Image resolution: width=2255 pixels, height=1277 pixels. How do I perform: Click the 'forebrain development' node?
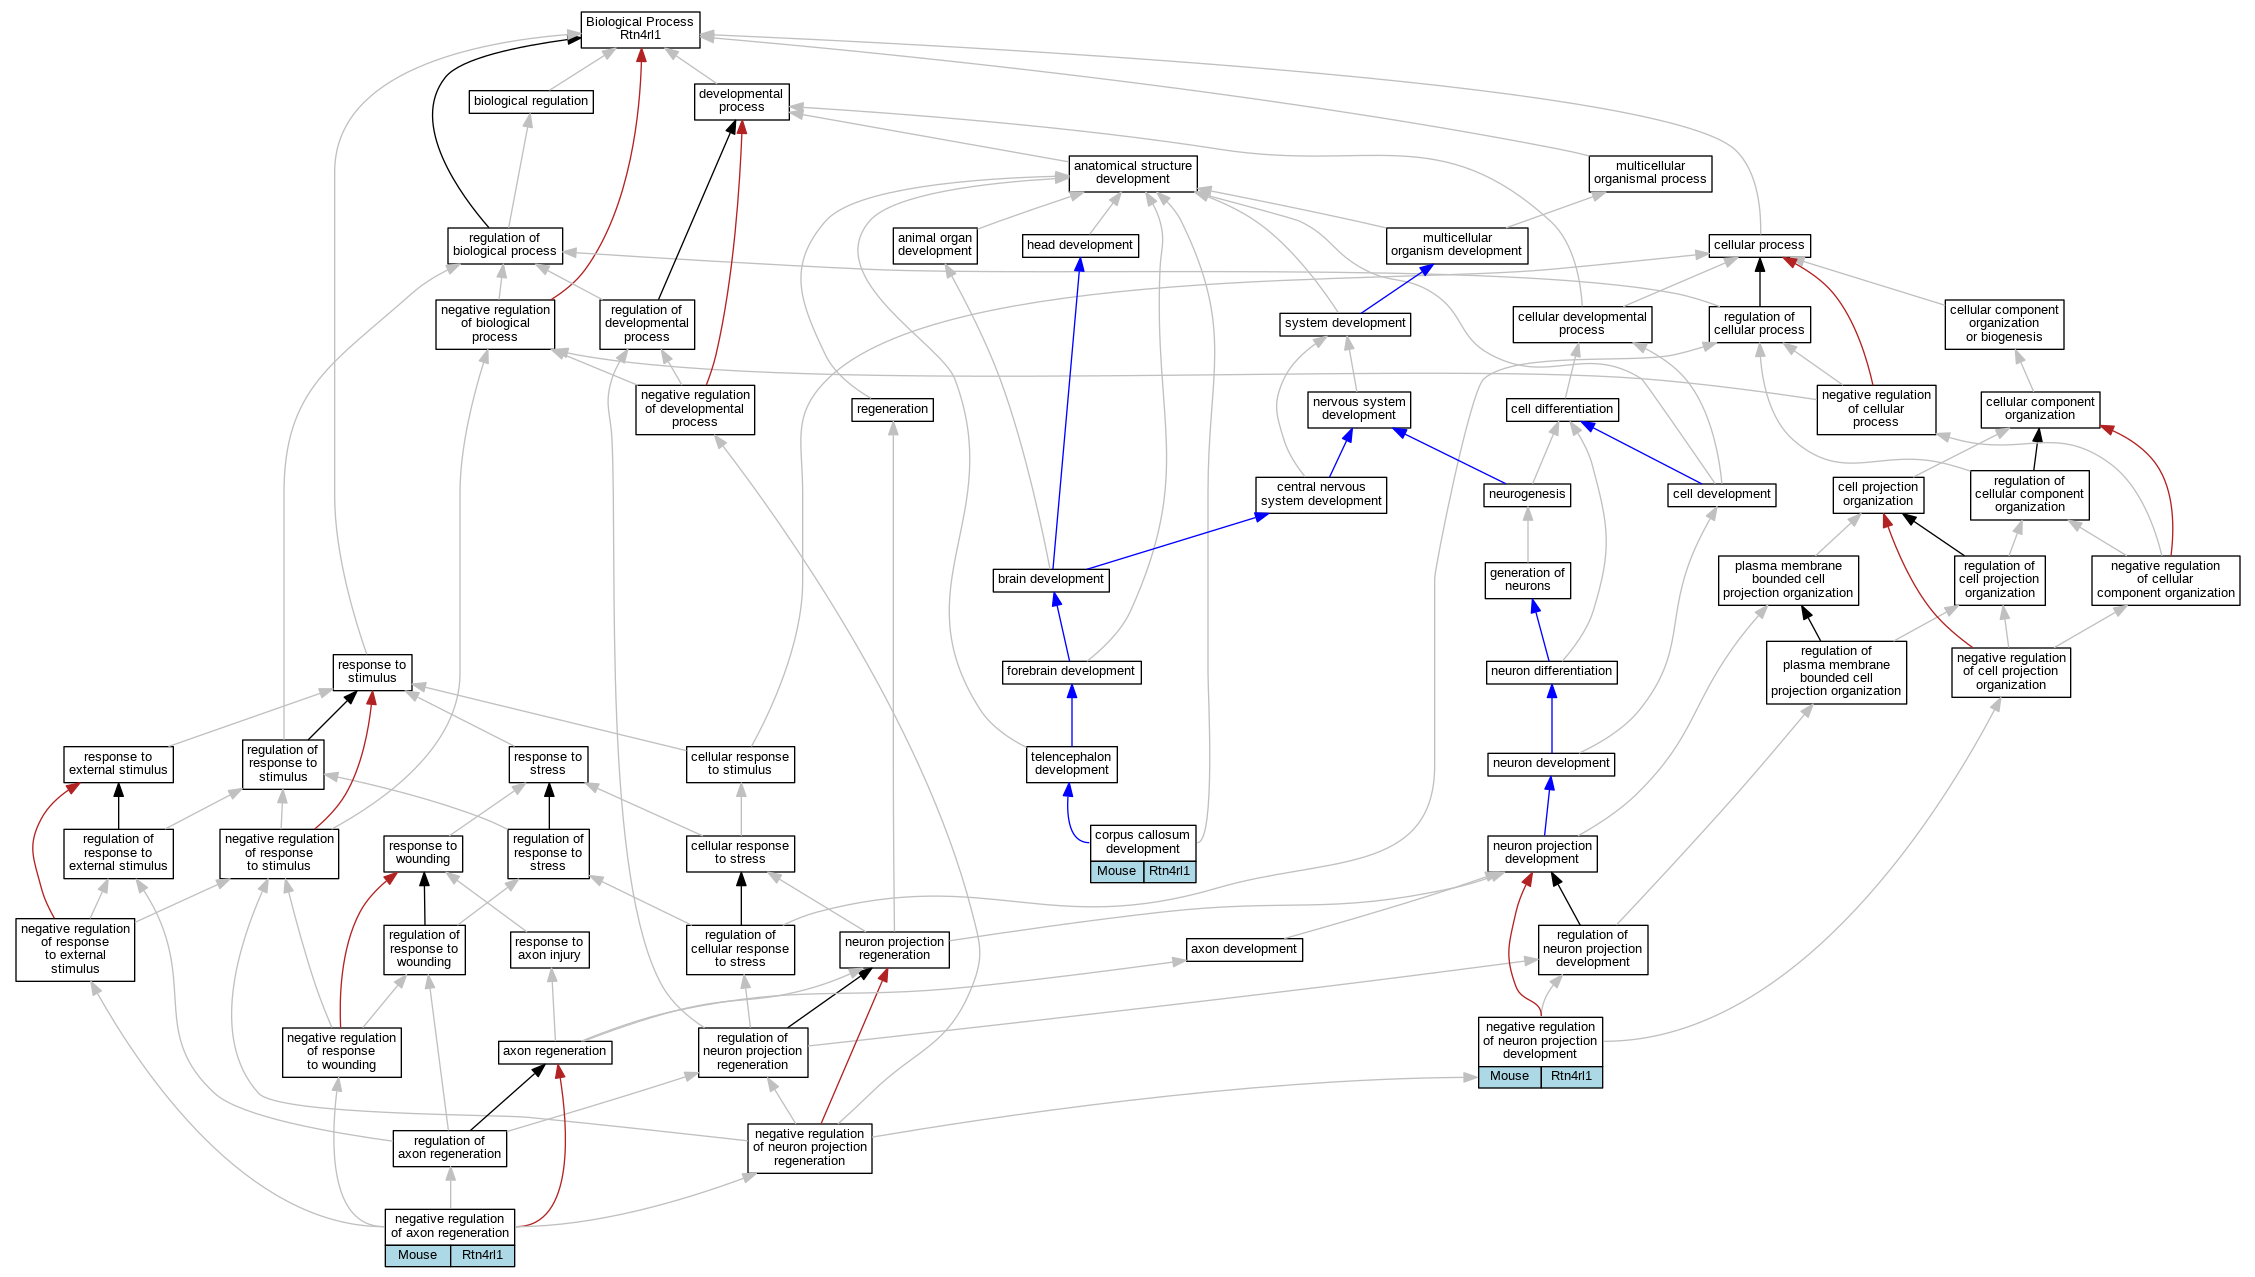[1071, 672]
